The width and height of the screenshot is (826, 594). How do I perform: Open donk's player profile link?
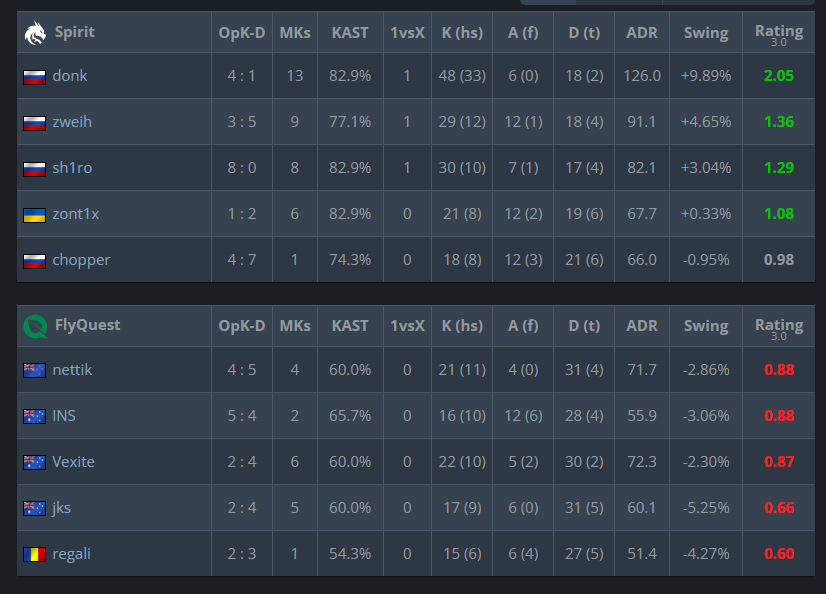tap(70, 76)
